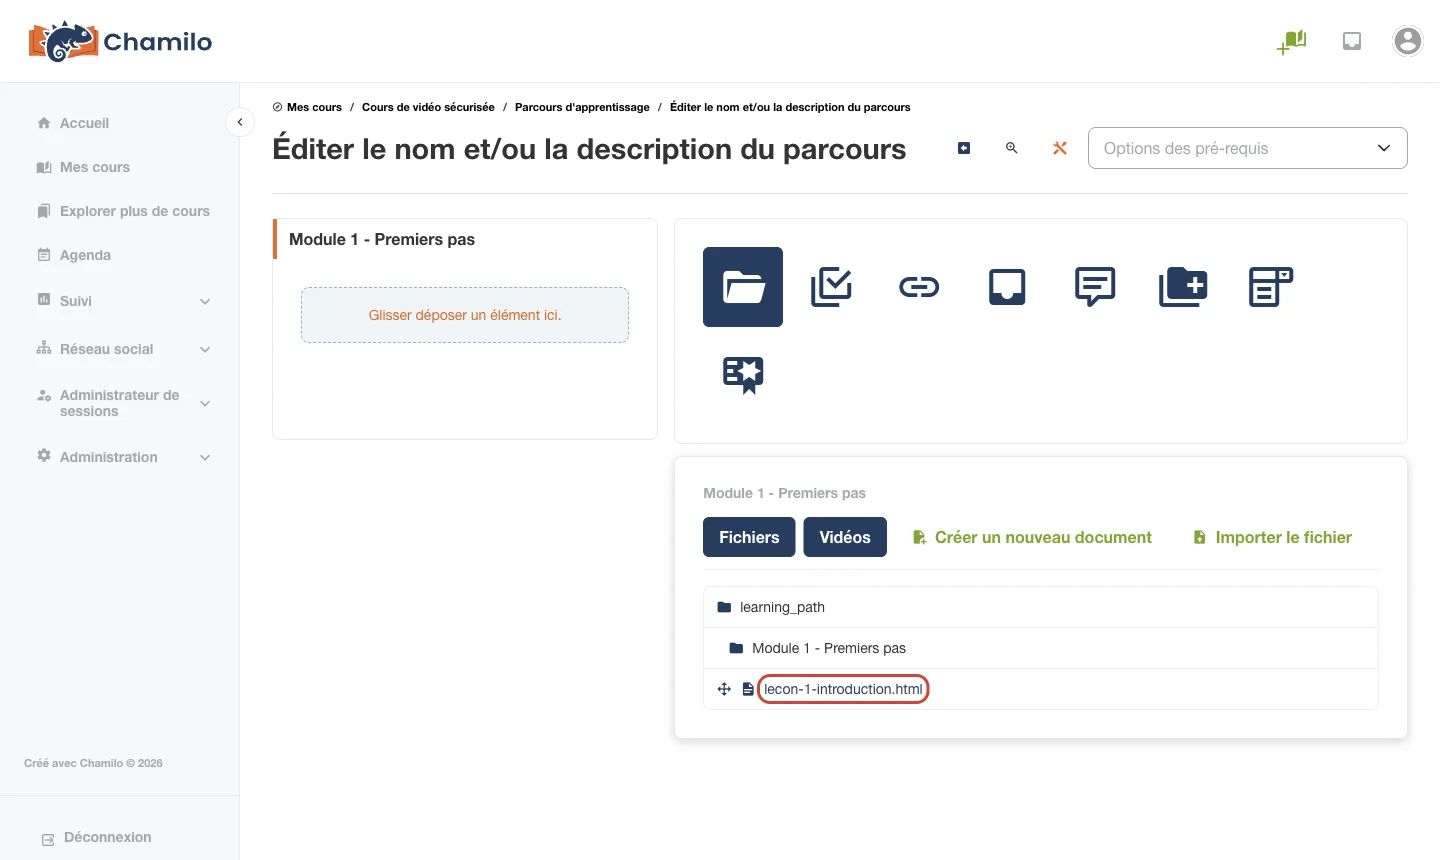Expand the Suivi sidebar menu
The width and height of the screenshot is (1440, 860).
124,301
